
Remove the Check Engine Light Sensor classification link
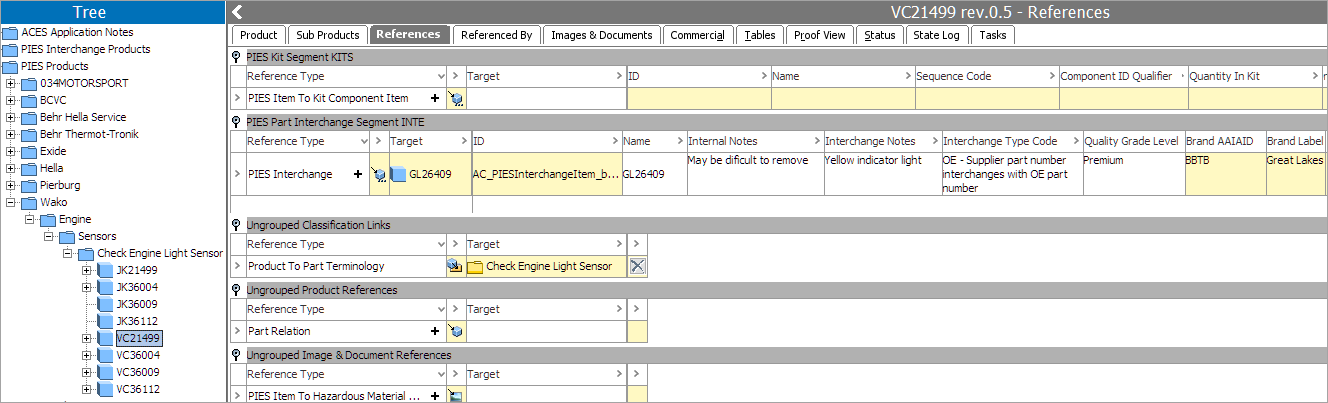[637, 266]
